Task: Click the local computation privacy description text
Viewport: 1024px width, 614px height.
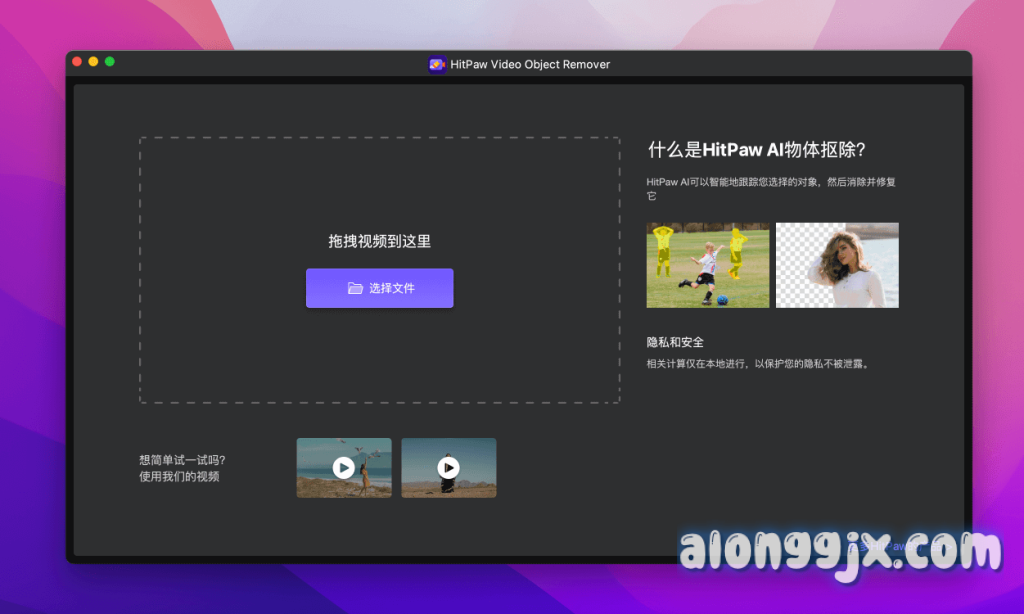Action: tap(758, 364)
